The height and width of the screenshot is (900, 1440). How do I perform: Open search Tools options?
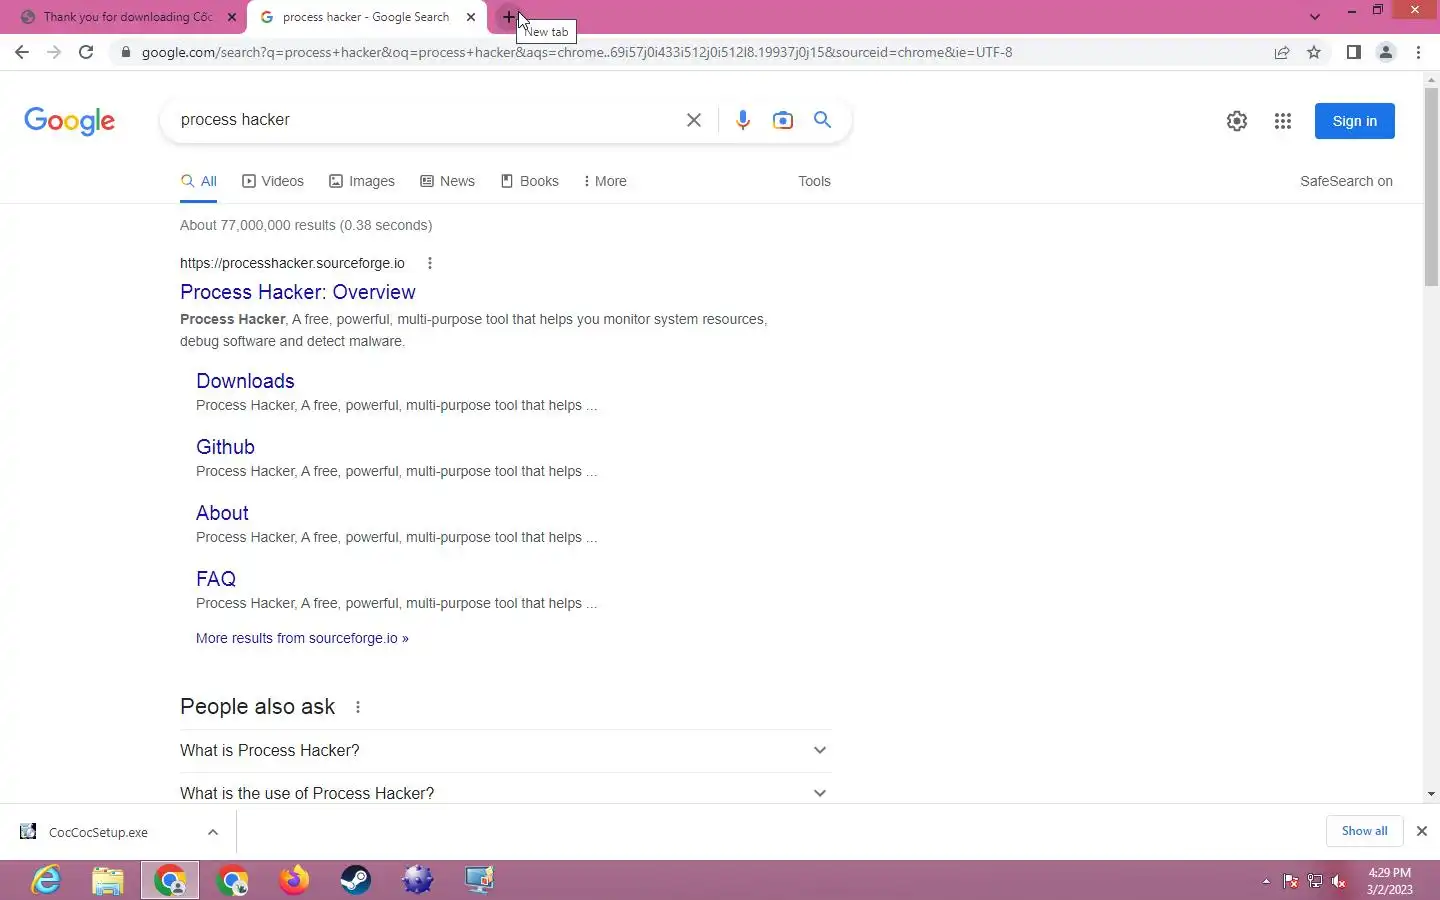[x=814, y=181]
